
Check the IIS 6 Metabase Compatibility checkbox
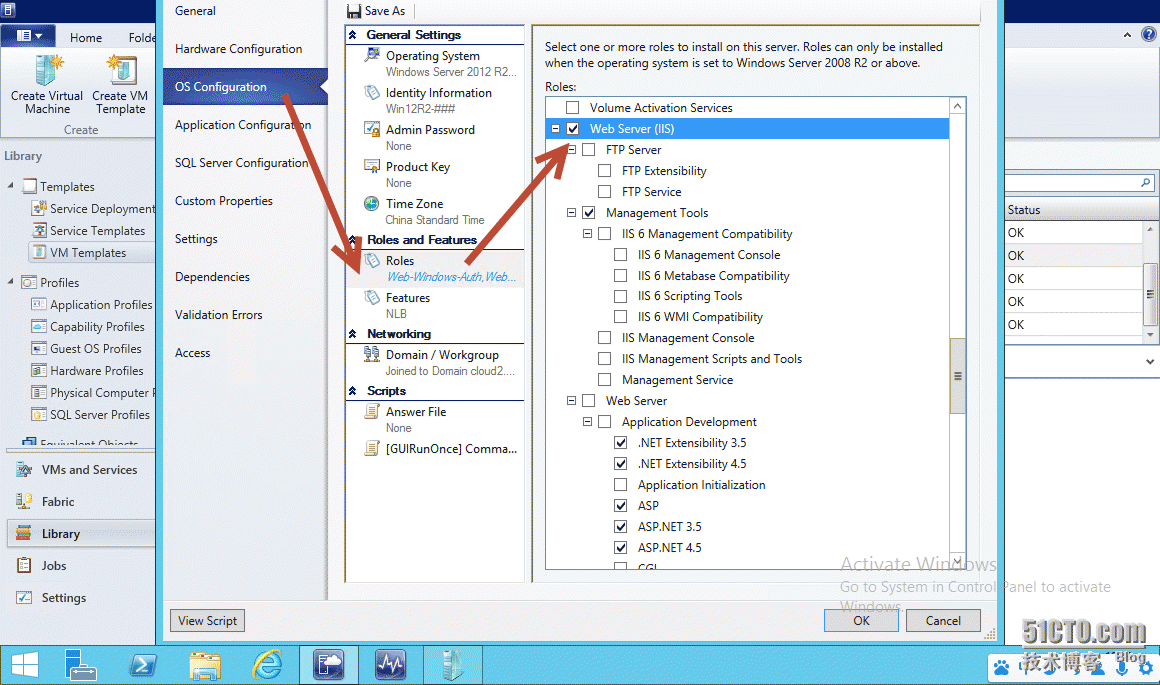tap(621, 276)
